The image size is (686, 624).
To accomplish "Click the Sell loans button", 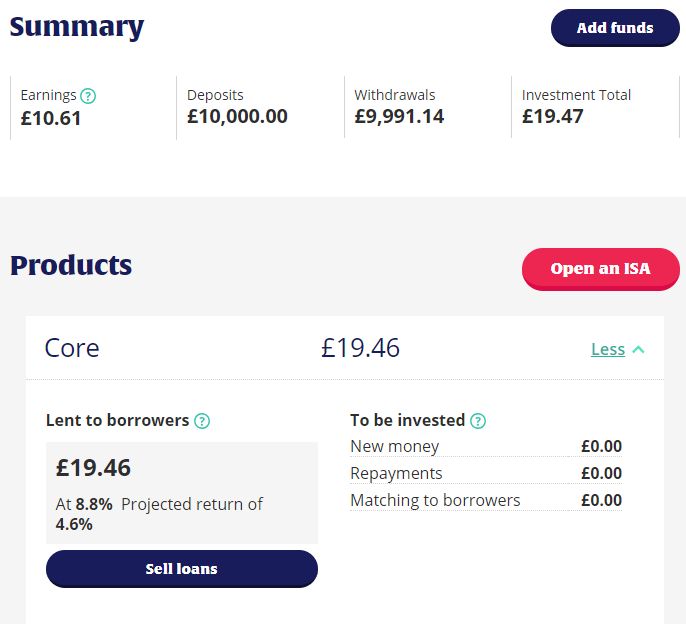I will click(182, 569).
